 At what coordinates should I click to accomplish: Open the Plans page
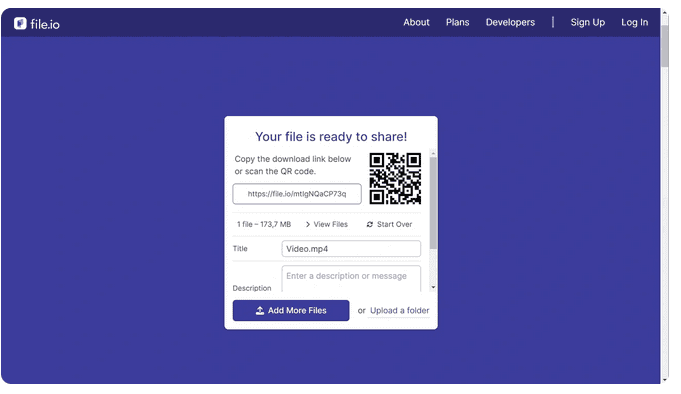click(457, 22)
